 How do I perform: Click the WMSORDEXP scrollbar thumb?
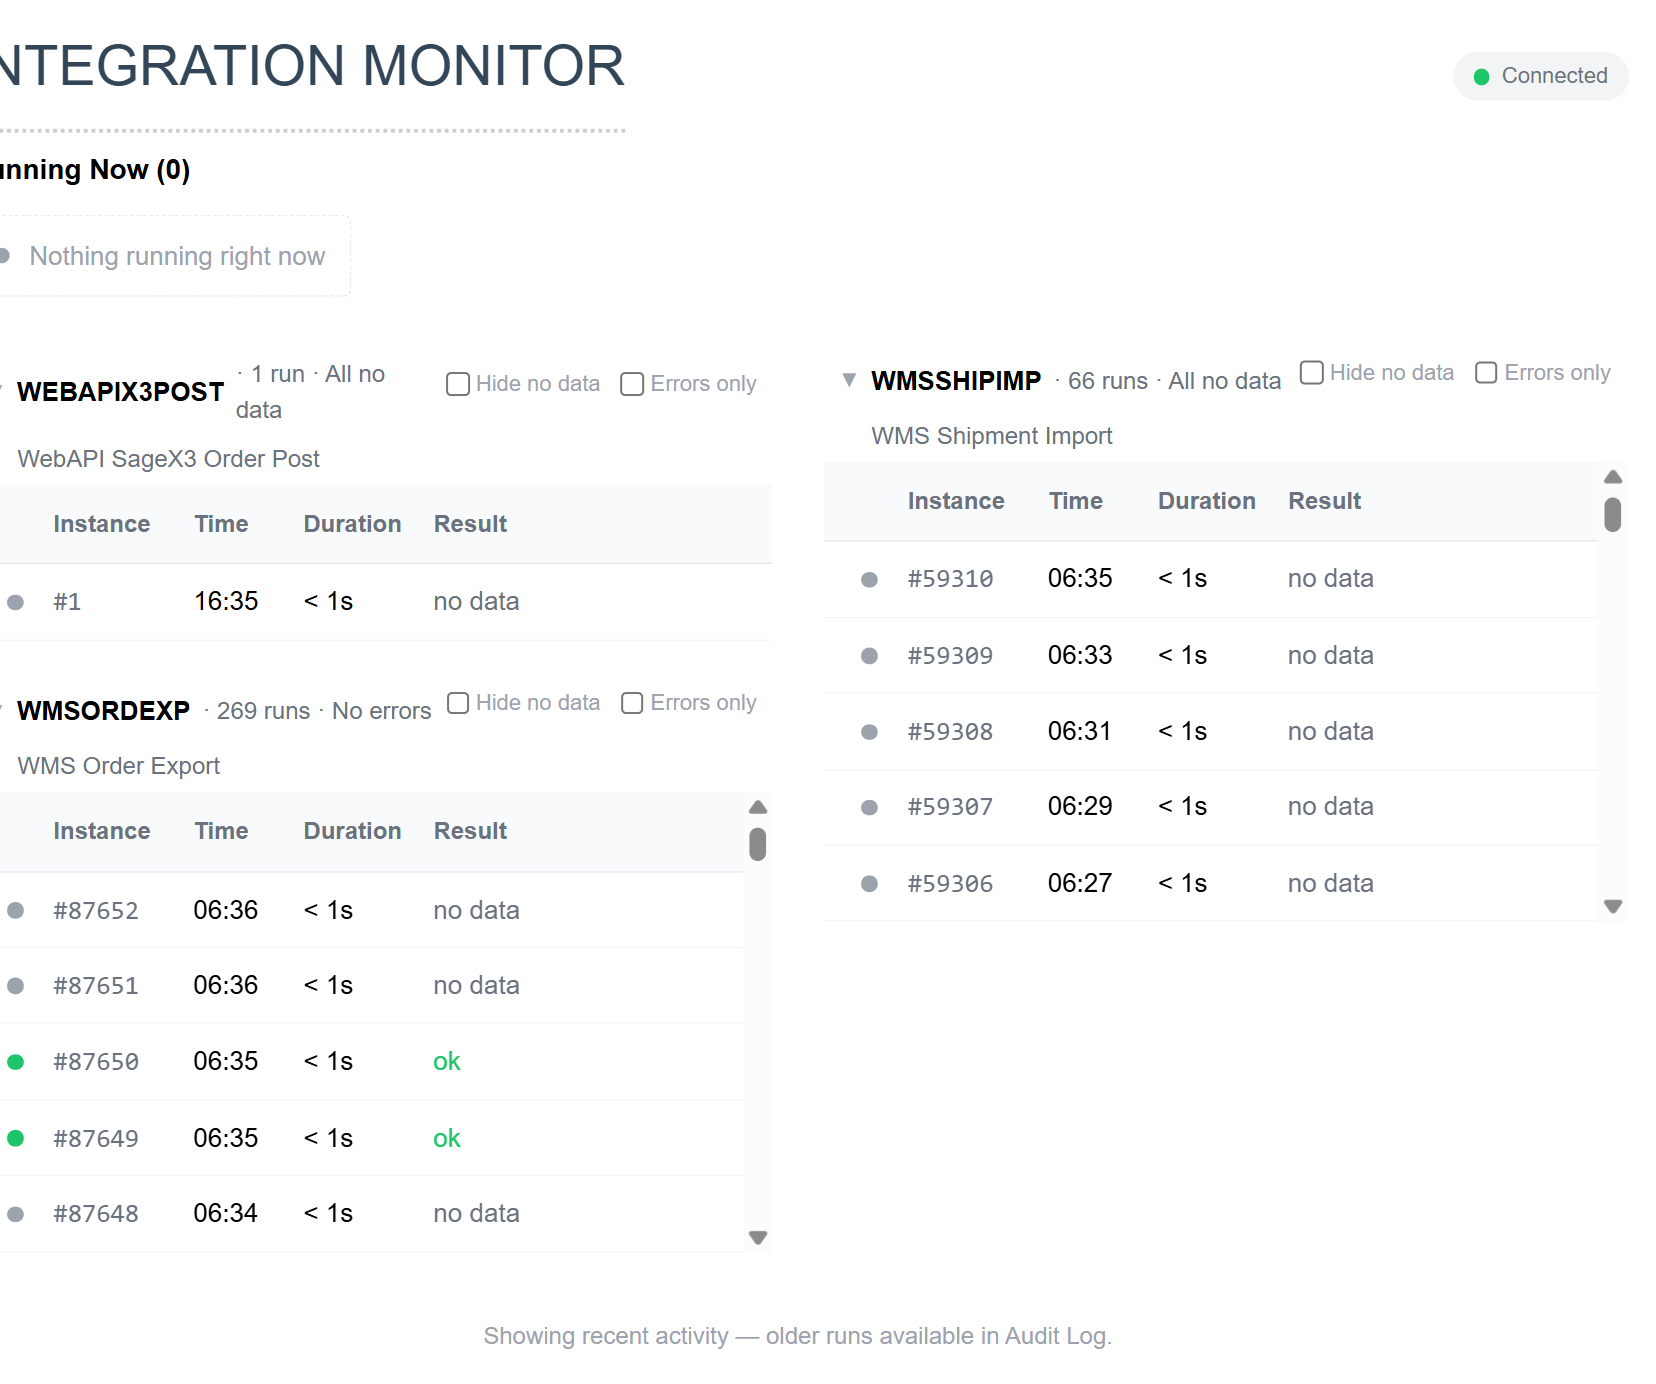pyautogui.click(x=758, y=844)
